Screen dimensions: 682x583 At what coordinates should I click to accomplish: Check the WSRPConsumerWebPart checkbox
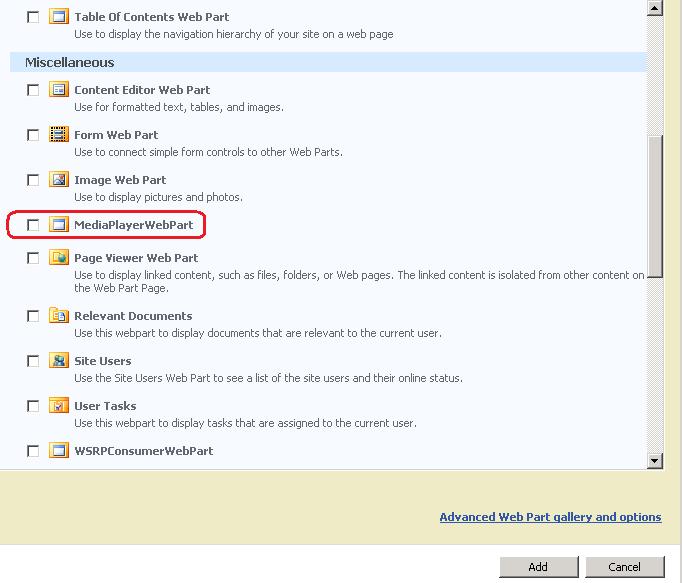[x=33, y=451]
